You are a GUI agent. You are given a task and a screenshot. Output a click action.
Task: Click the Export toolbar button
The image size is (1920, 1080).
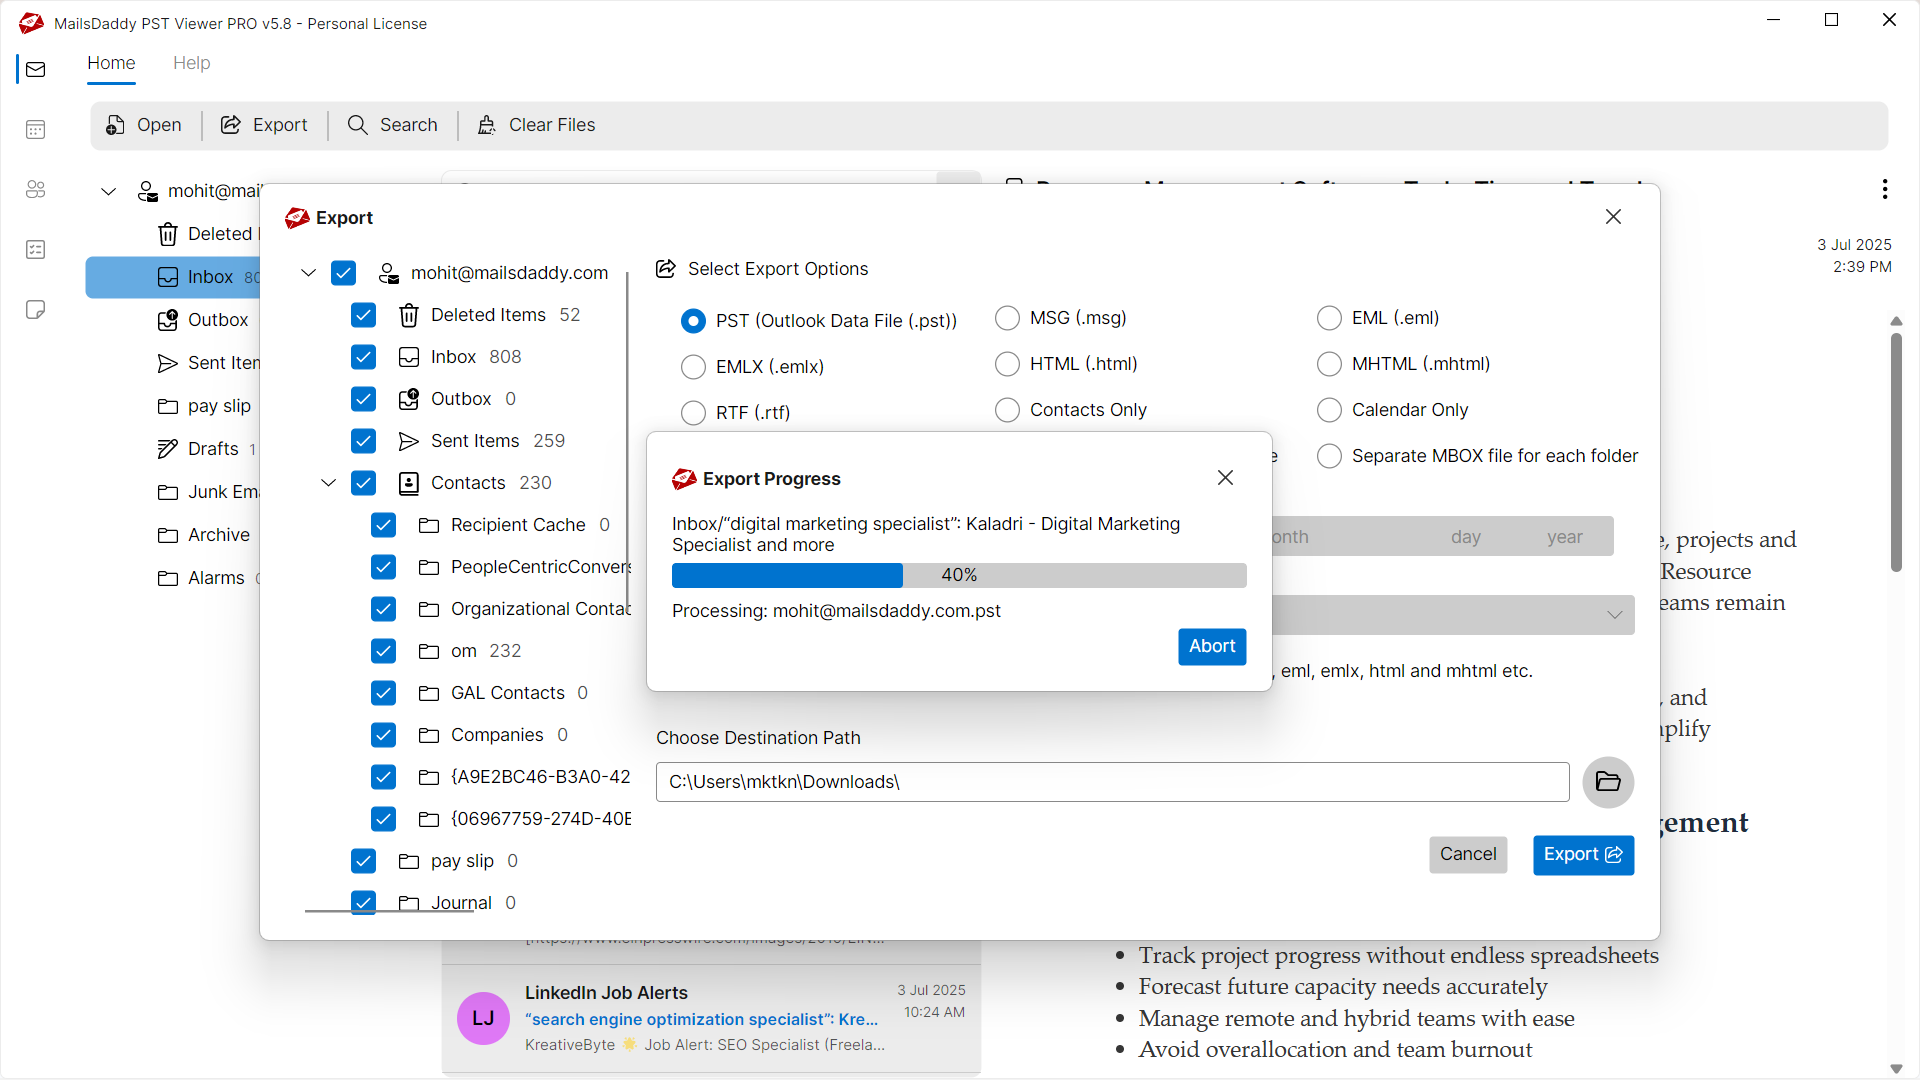(x=264, y=125)
